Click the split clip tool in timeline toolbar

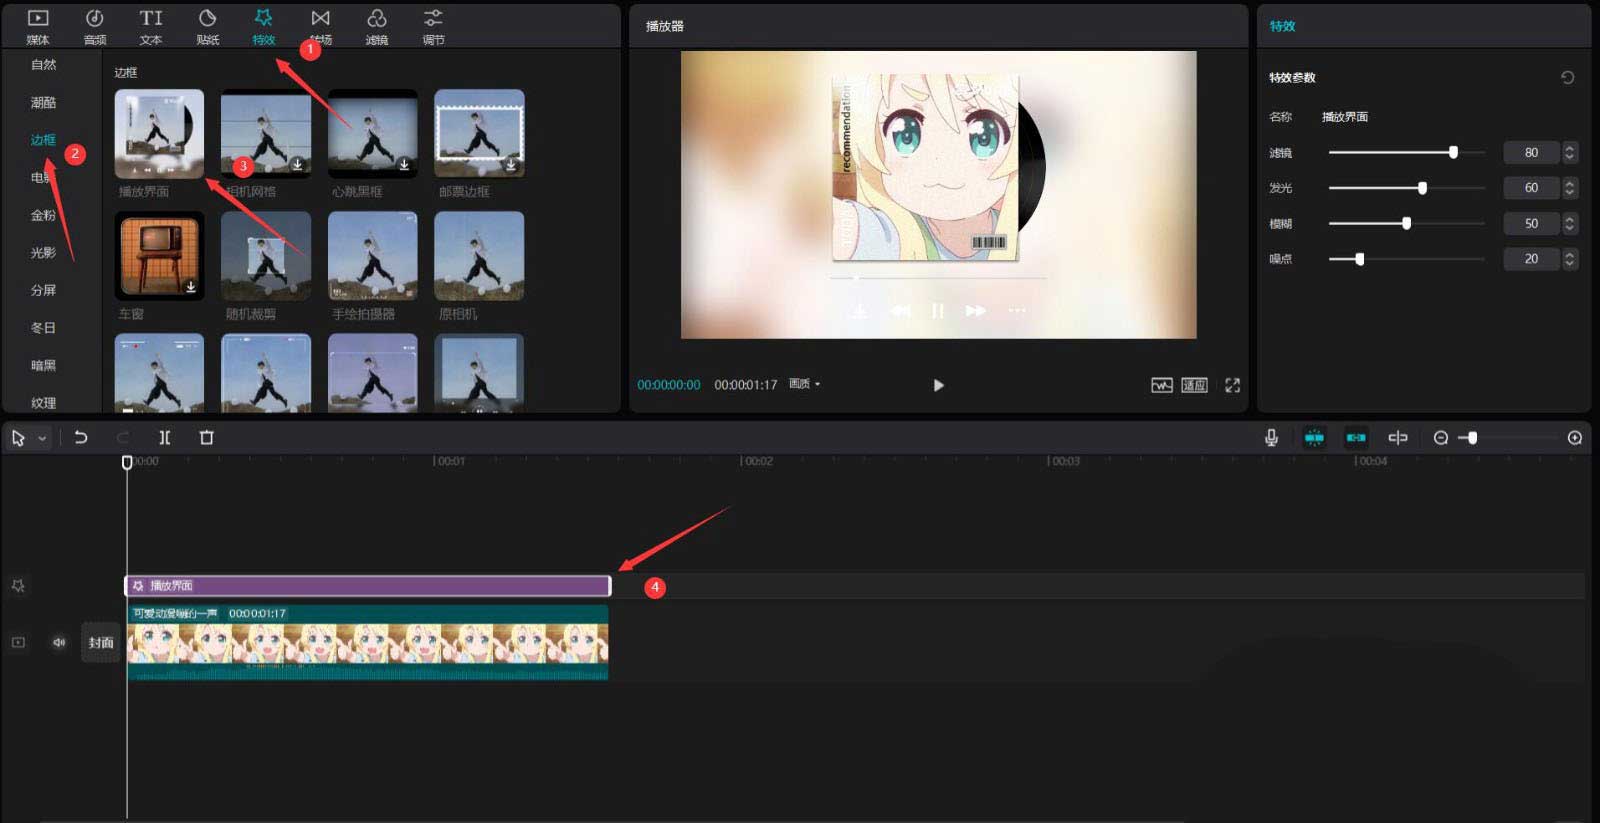point(165,438)
